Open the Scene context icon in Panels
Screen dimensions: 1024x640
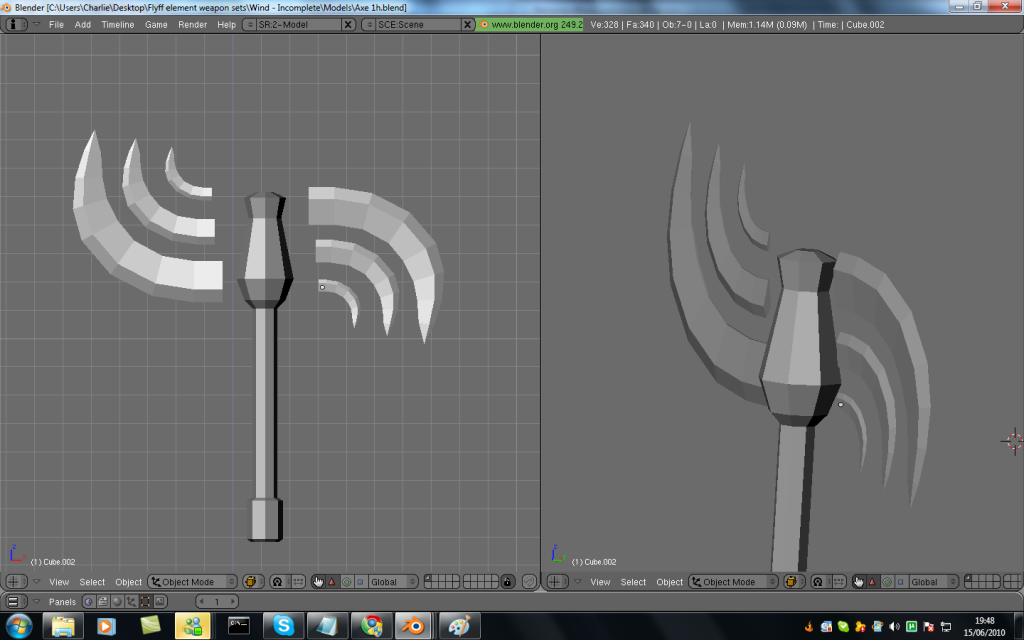point(160,601)
